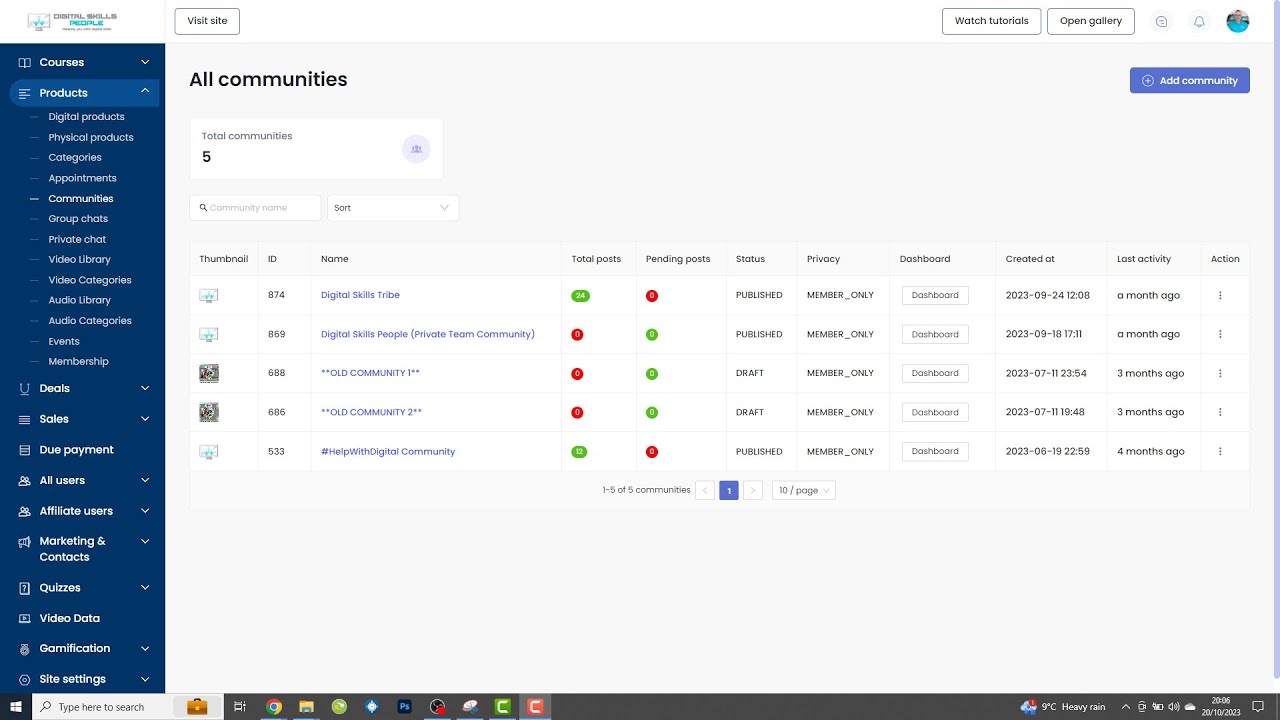Click the Quizzes icon in sidebar
The image size is (1280, 720).
[25, 588]
